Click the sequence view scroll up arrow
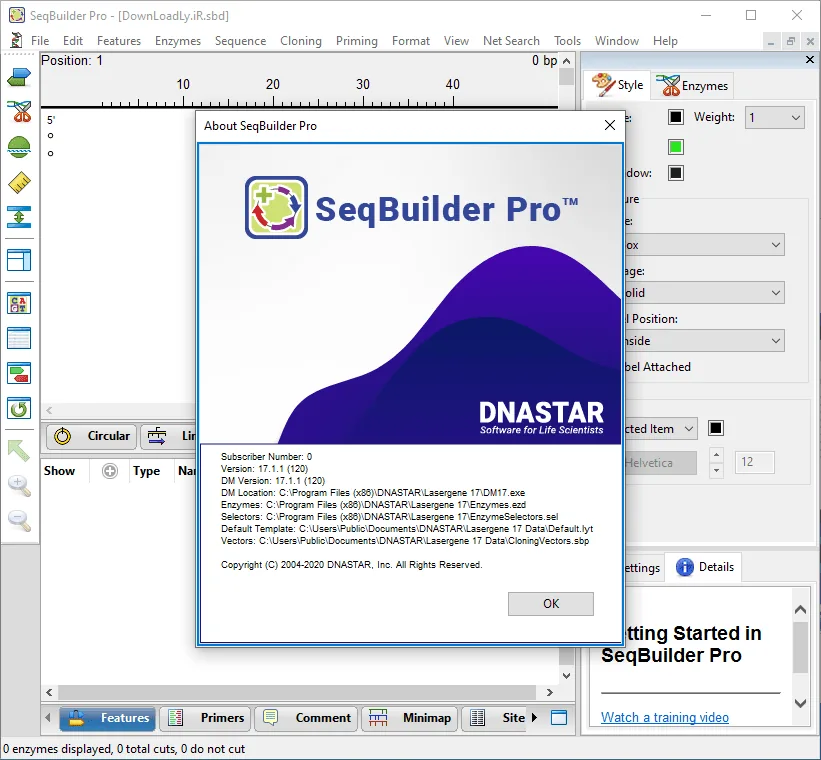The height and width of the screenshot is (760, 821). pyautogui.click(x=566, y=61)
